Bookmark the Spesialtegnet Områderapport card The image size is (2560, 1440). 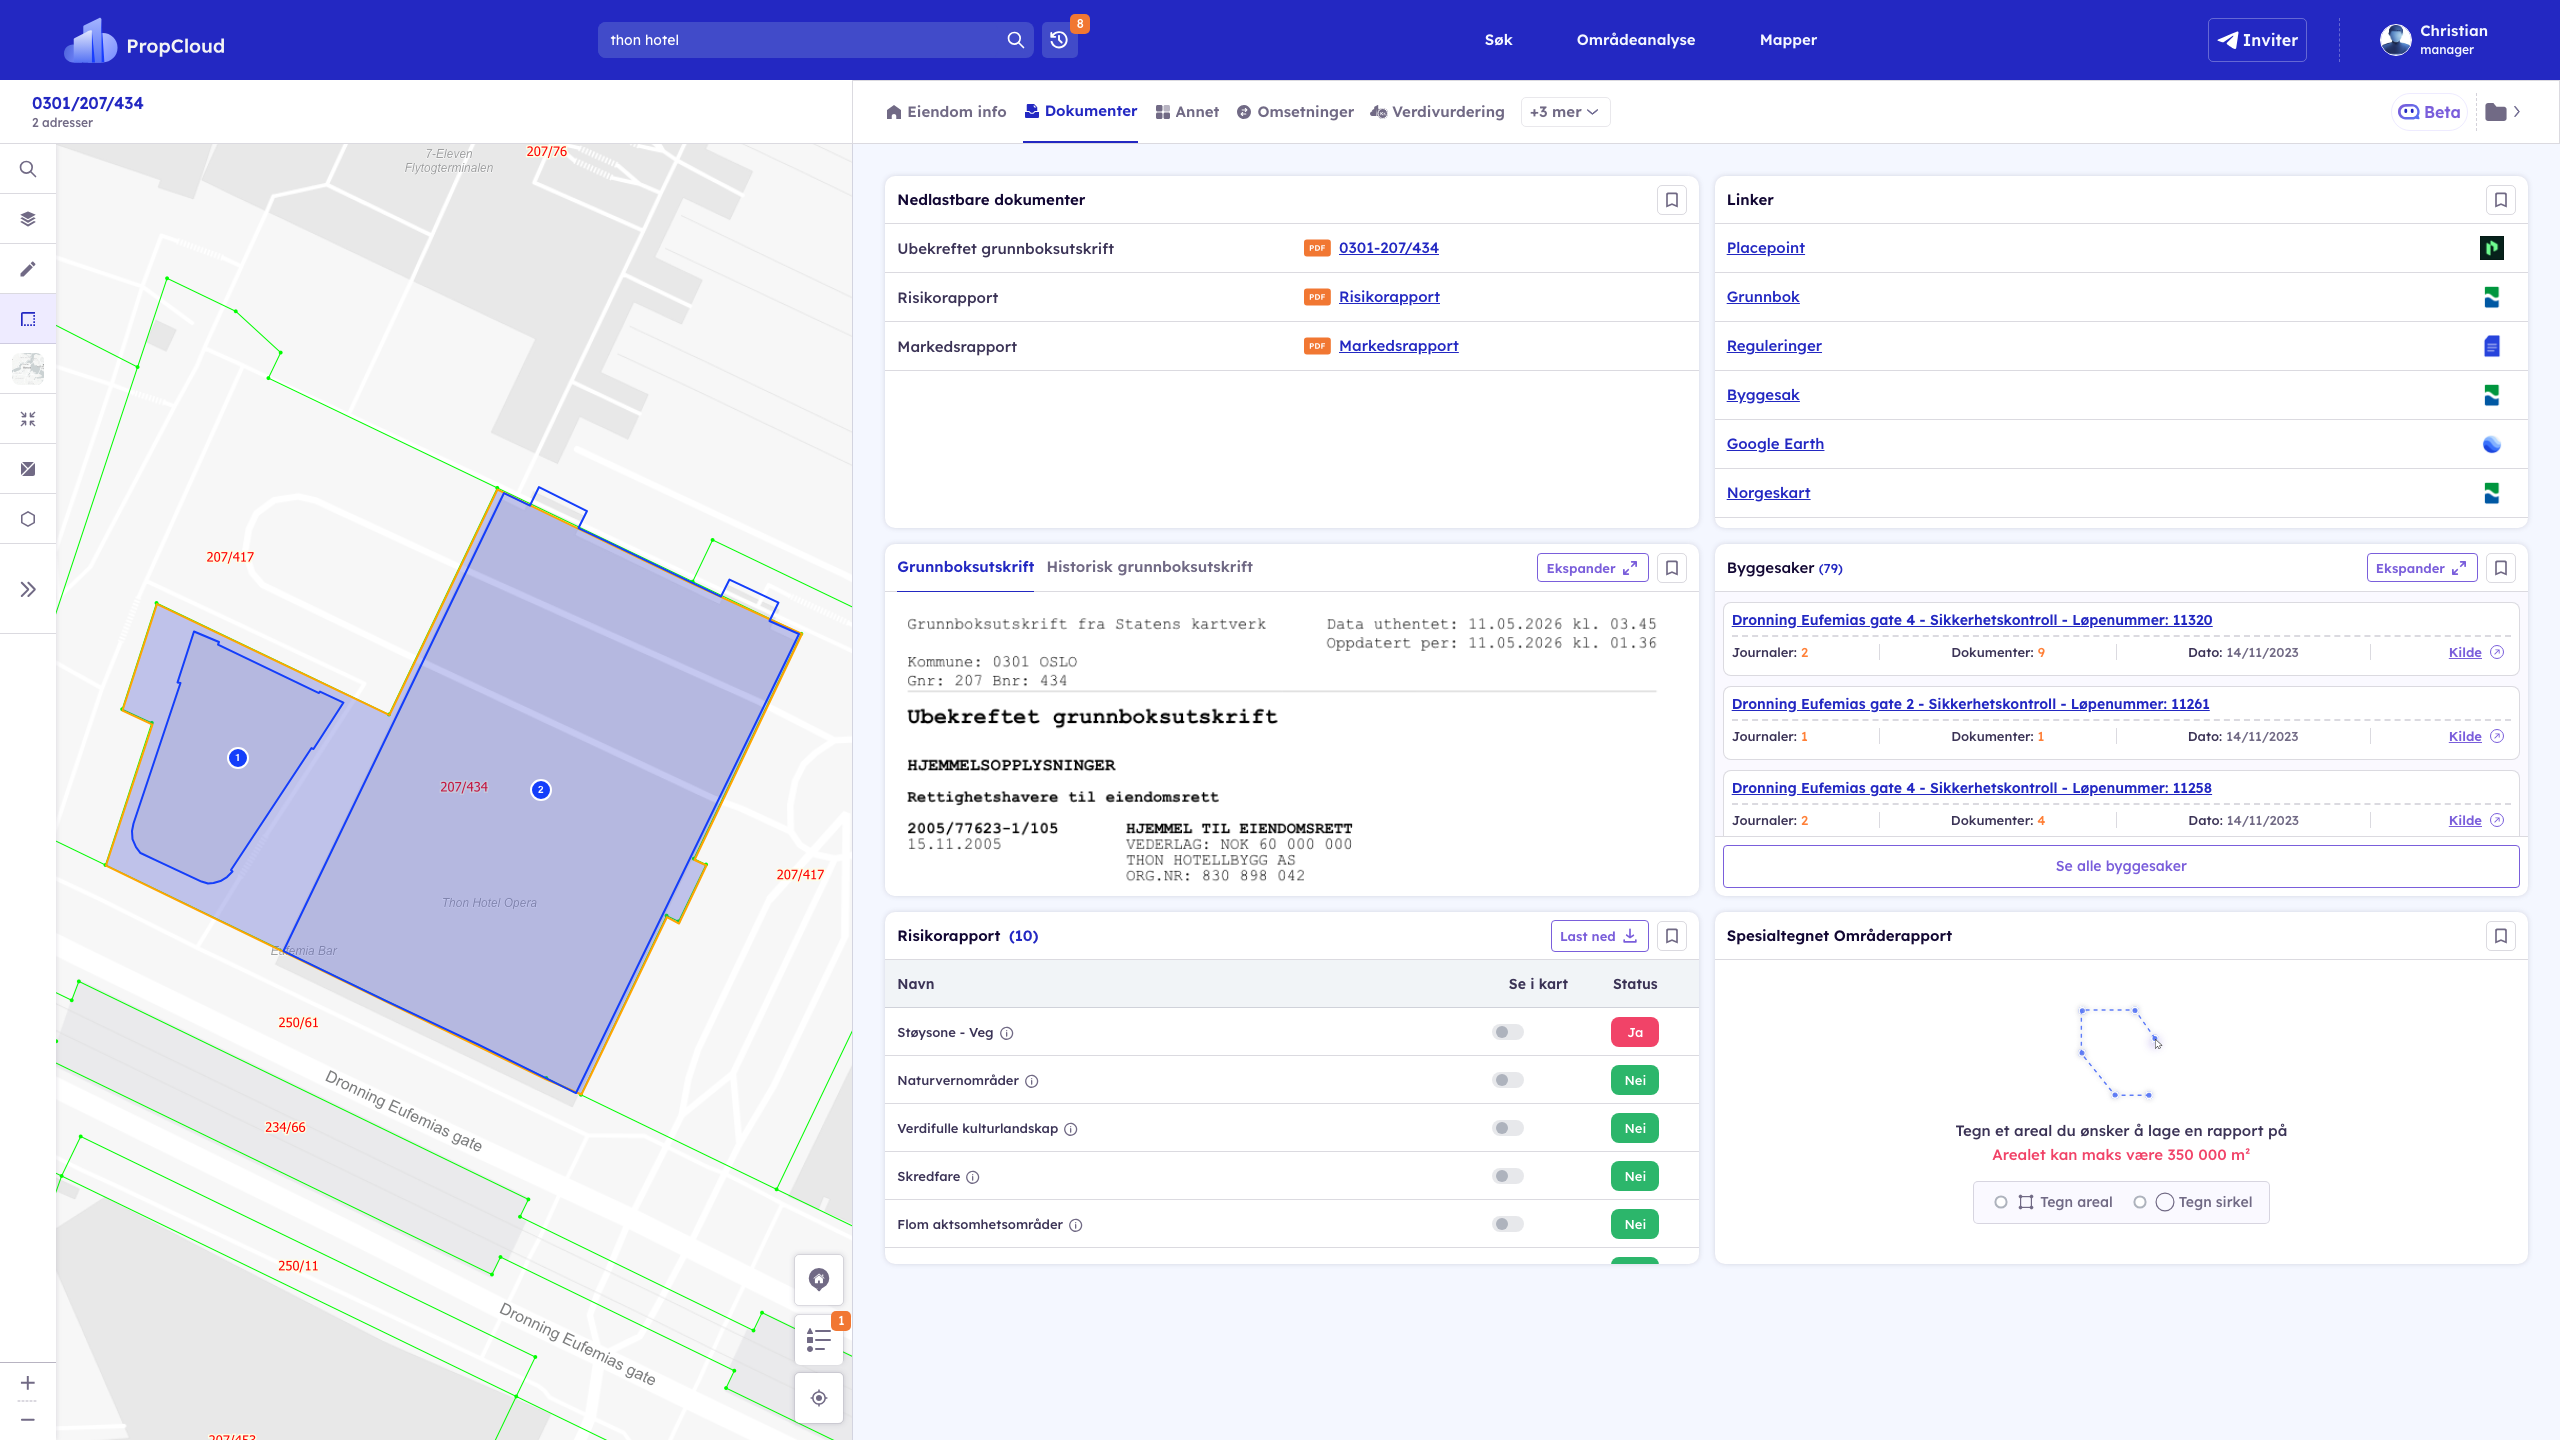click(x=2501, y=936)
